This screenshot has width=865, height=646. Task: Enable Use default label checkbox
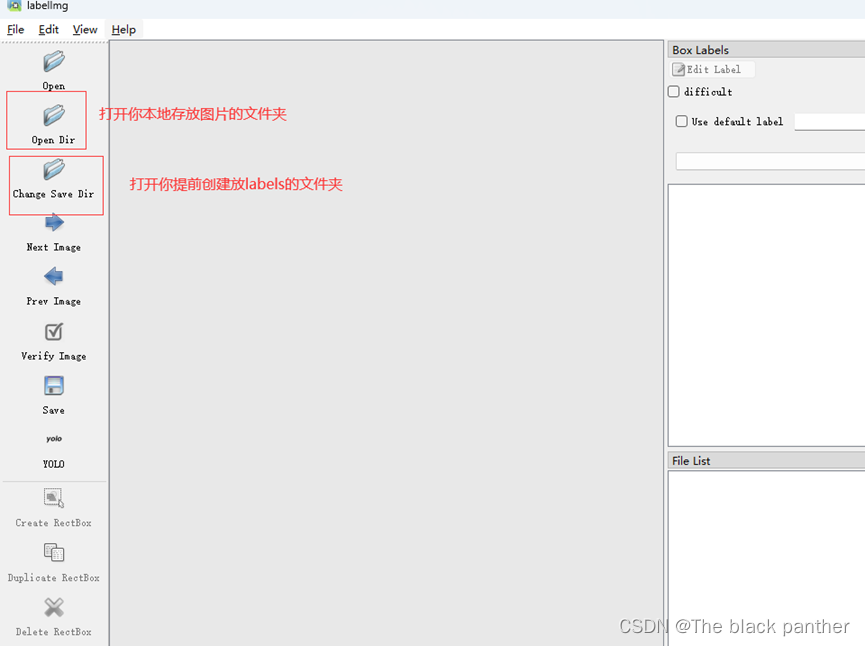pos(682,121)
